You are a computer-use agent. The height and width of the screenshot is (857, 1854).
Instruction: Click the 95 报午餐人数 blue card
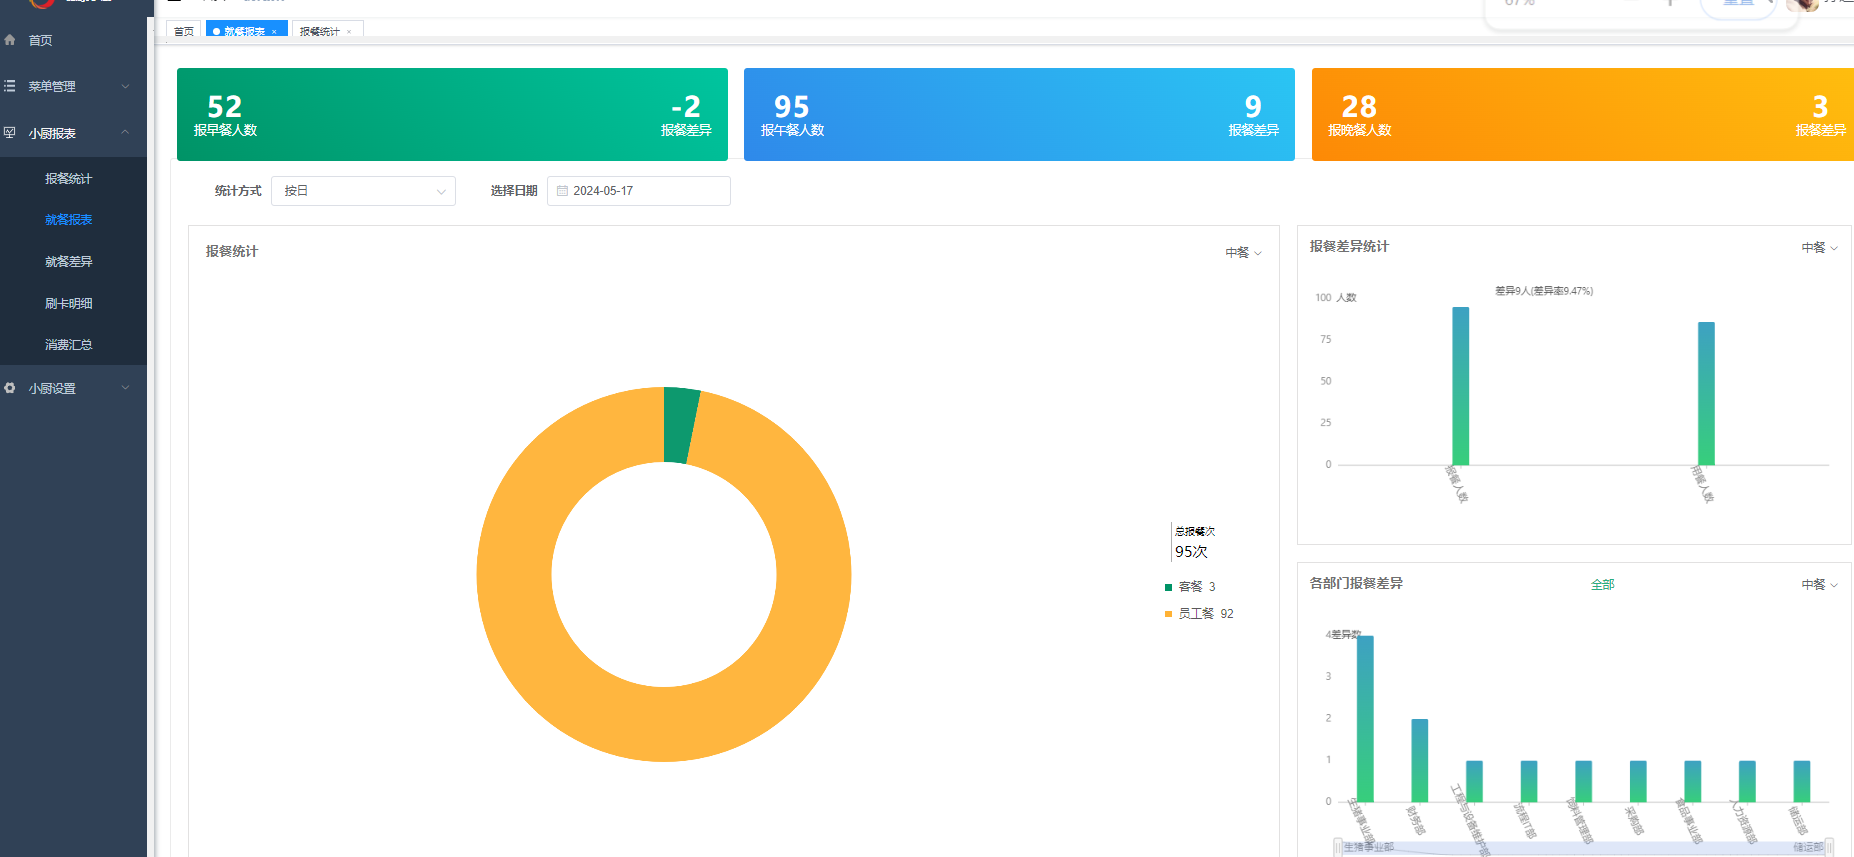click(1019, 114)
